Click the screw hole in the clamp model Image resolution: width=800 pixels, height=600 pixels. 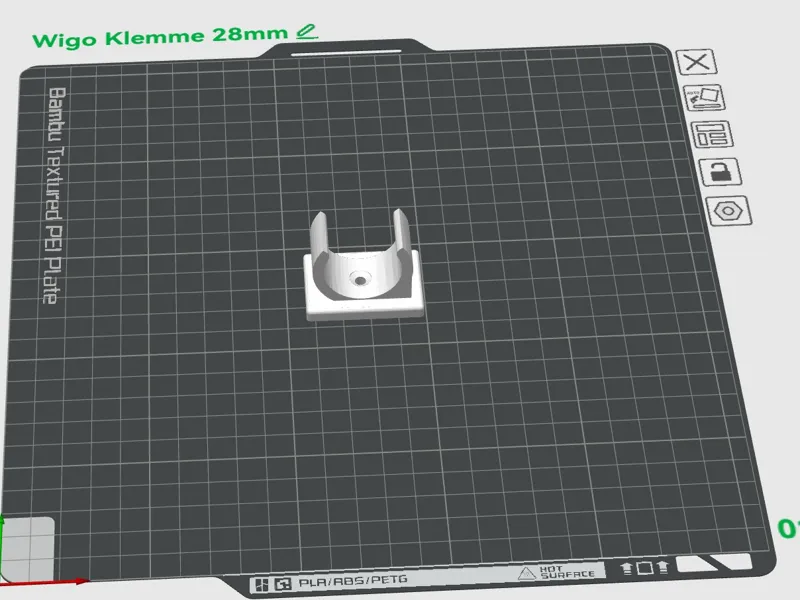pyautogui.click(x=360, y=280)
